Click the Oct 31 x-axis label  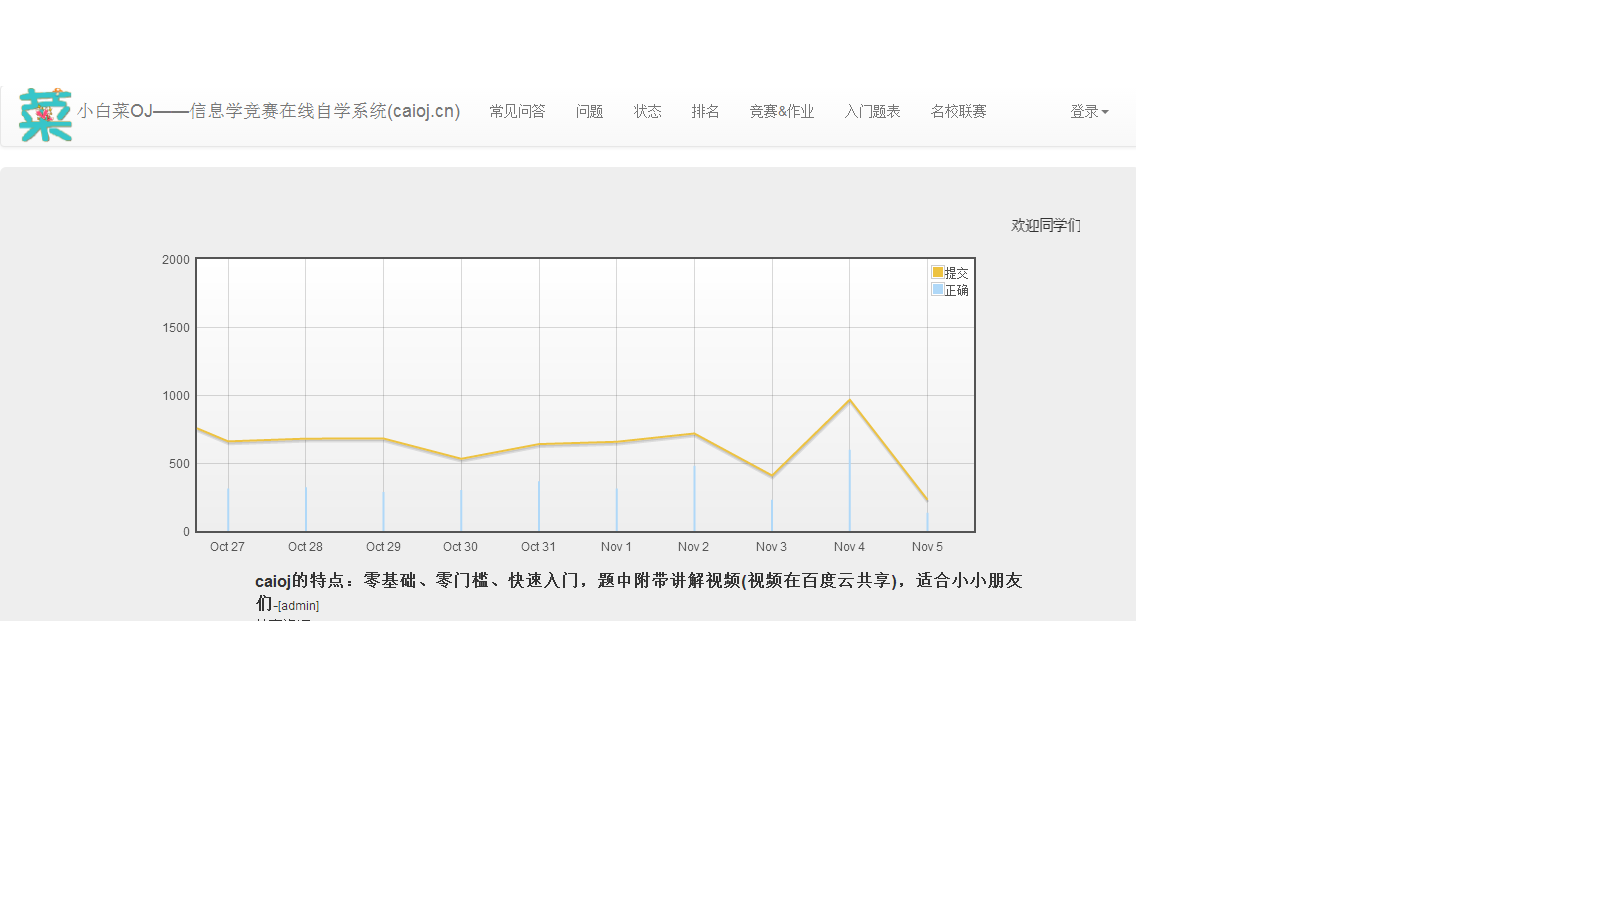[x=538, y=547]
